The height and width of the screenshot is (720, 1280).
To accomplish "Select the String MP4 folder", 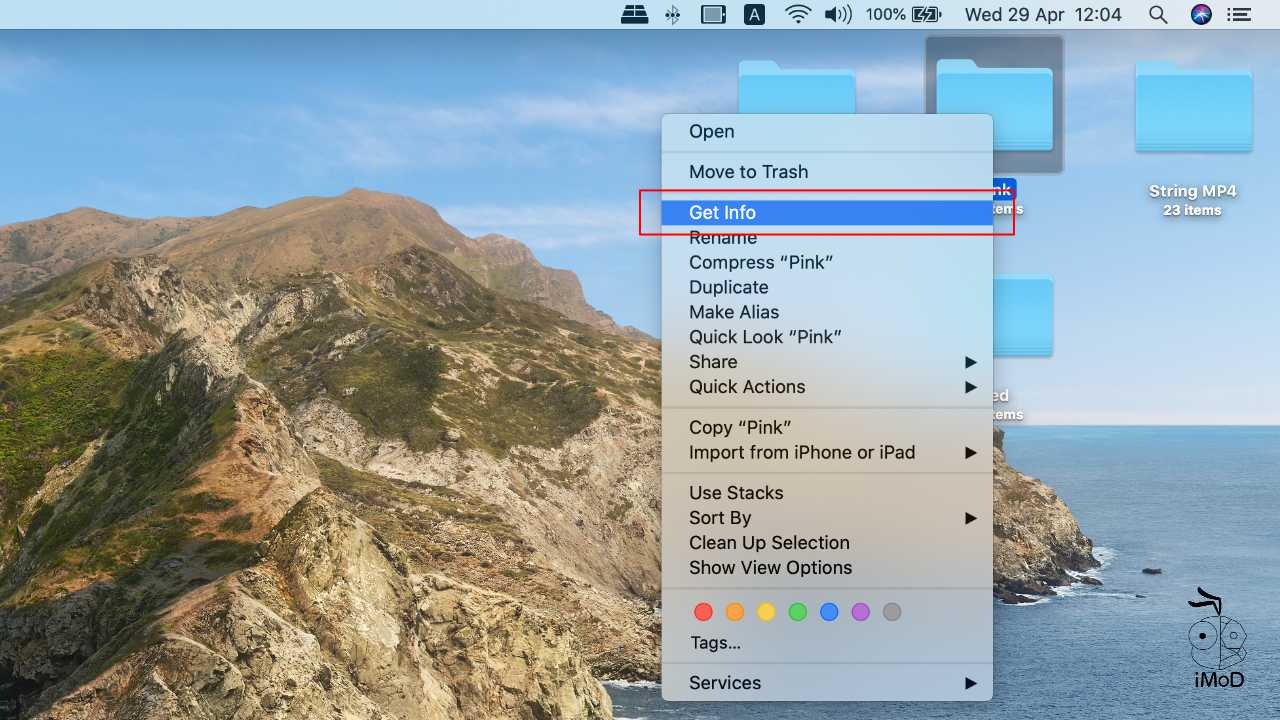I will click(1192, 110).
